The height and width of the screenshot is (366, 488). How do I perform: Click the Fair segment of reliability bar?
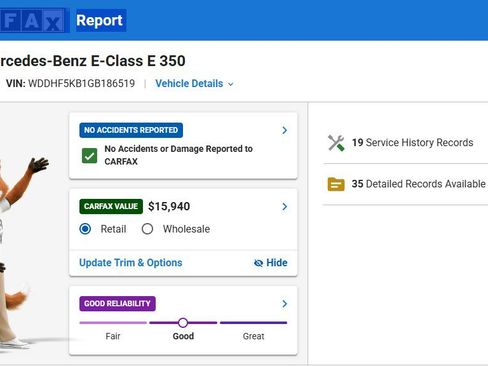[x=113, y=323]
